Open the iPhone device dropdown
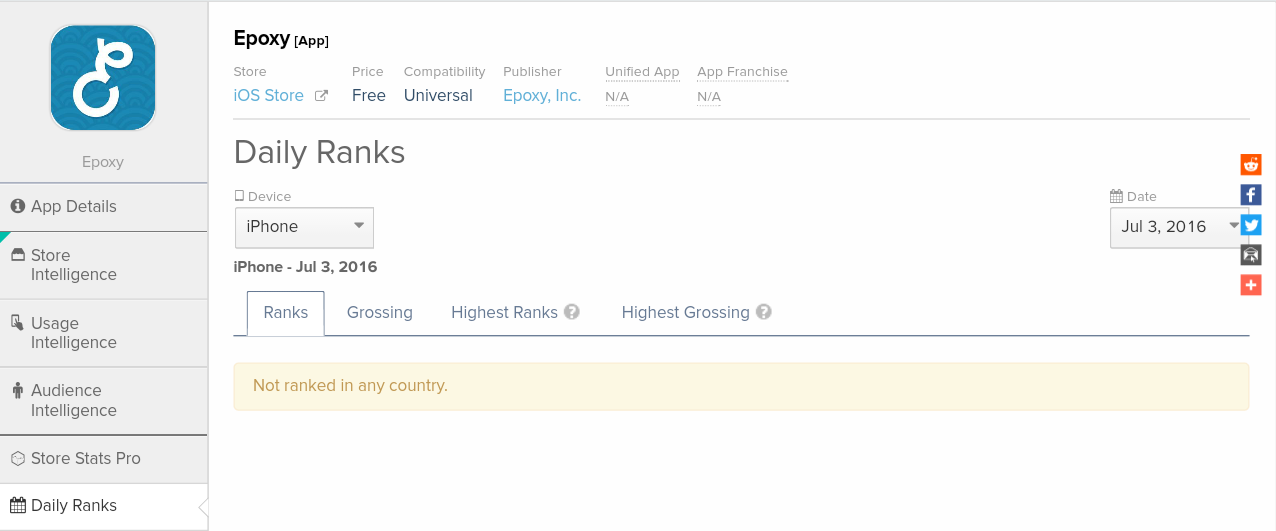The image size is (1276, 531). (304, 227)
